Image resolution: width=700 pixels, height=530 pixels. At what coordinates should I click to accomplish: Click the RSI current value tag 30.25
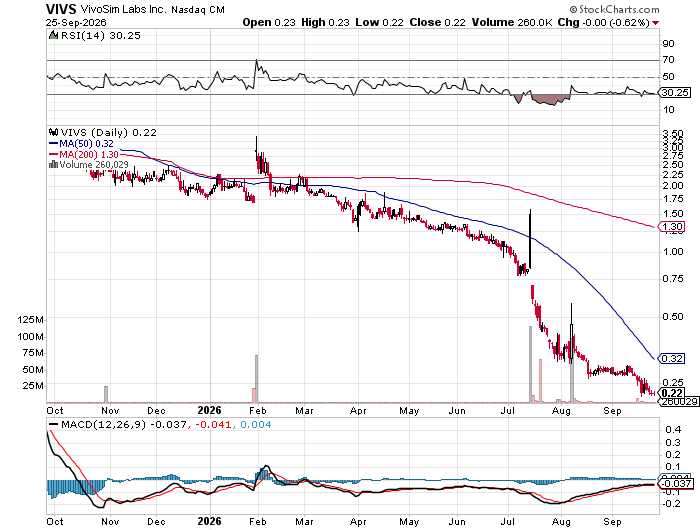pyautogui.click(x=675, y=92)
